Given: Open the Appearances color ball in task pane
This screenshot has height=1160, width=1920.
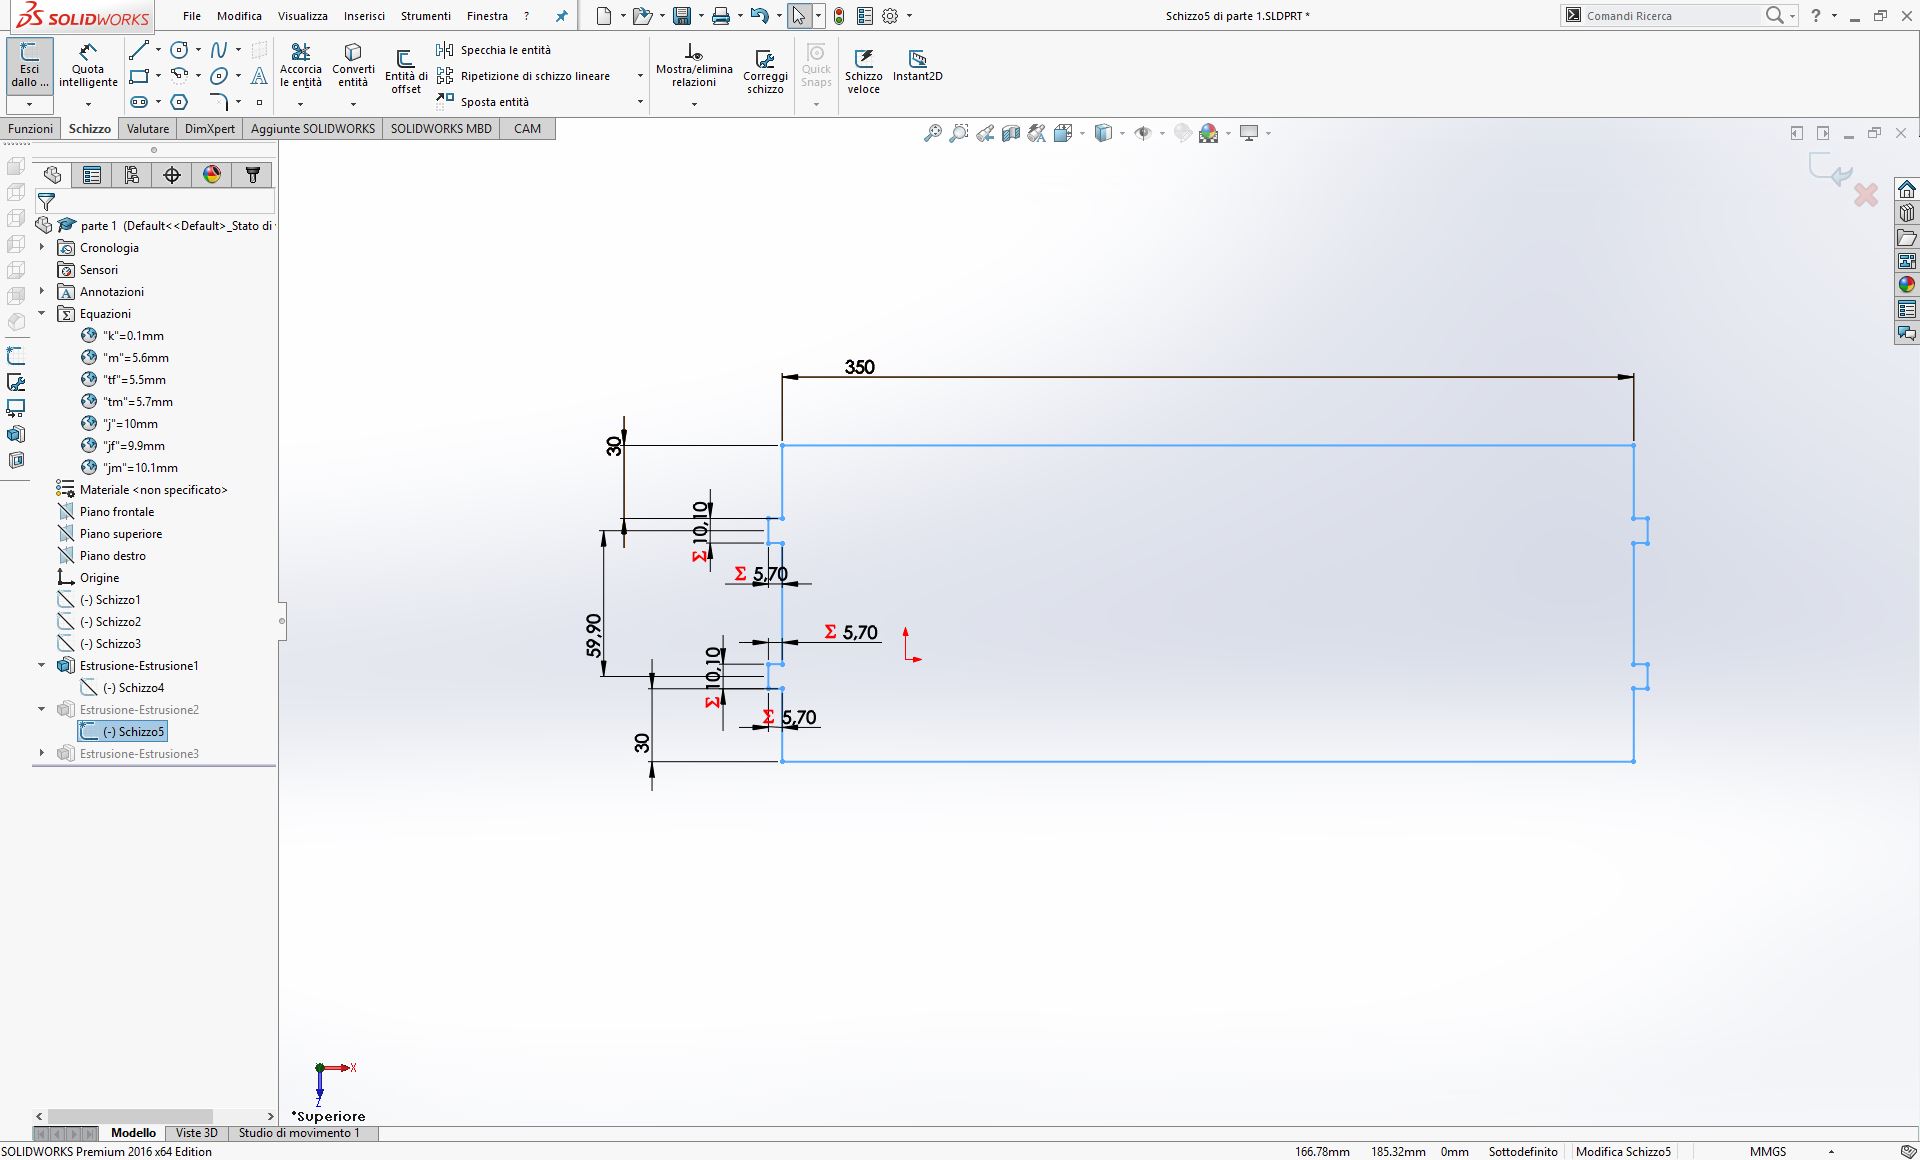Looking at the screenshot, I should point(1907,285).
